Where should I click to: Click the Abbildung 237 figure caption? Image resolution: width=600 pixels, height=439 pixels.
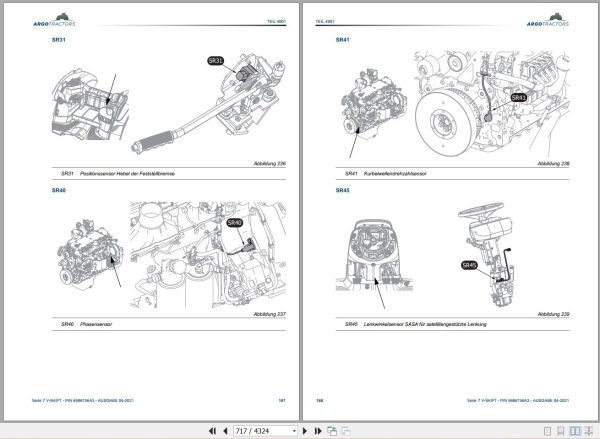270,314
